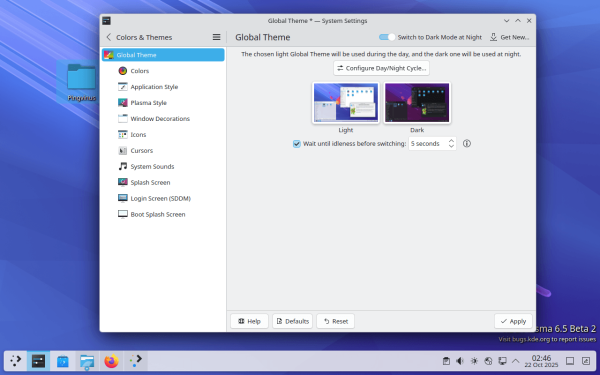Go back with the arrow beside Colors & Themes

coord(108,37)
